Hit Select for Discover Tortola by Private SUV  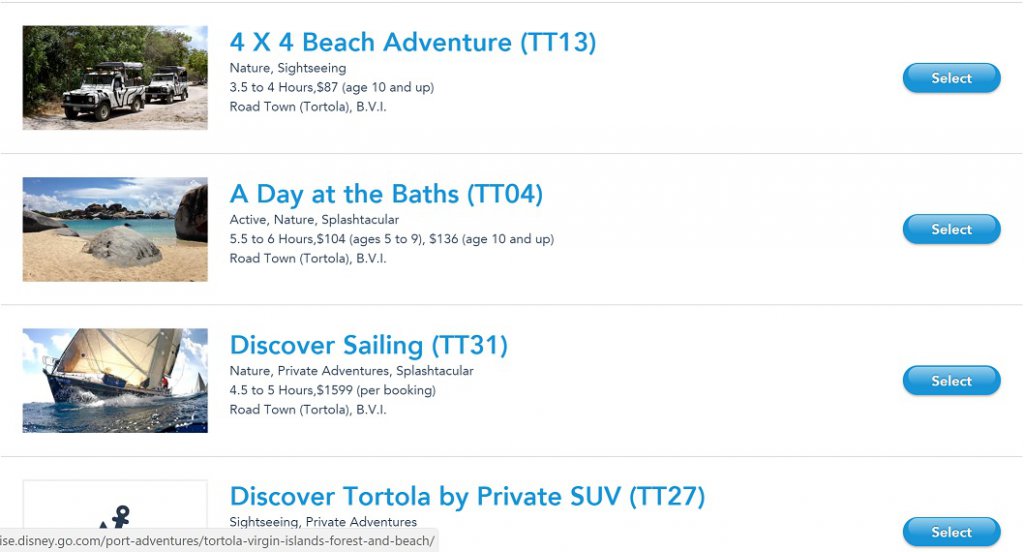tap(951, 532)
